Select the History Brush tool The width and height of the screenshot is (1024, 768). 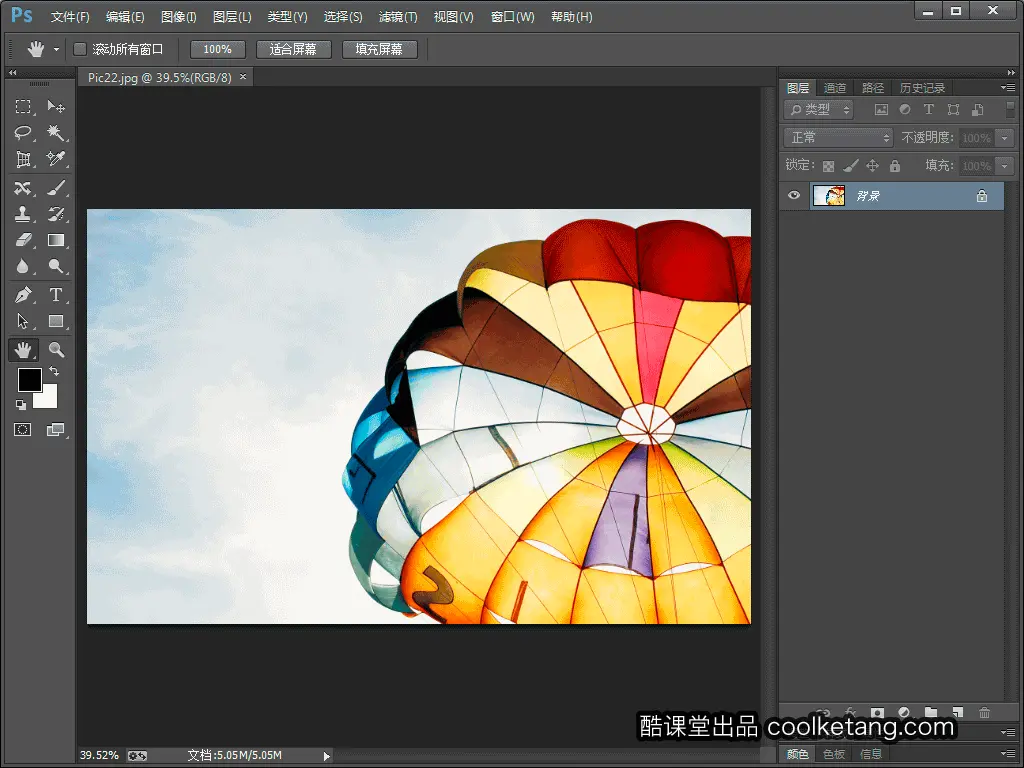point(56,214)
